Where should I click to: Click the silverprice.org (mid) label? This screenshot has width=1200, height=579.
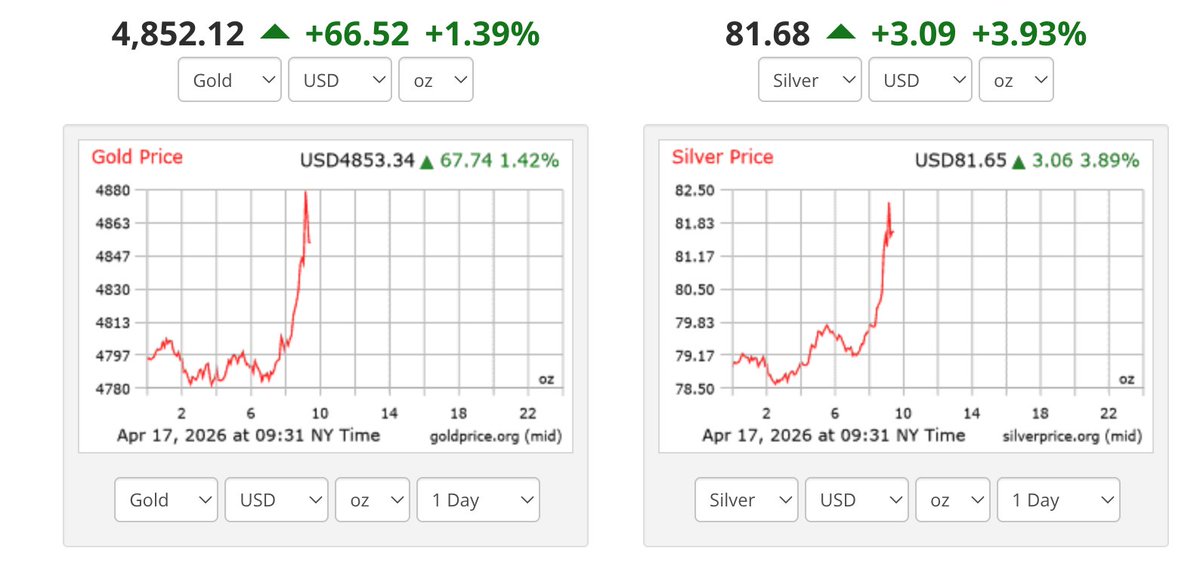[1071, 437]
